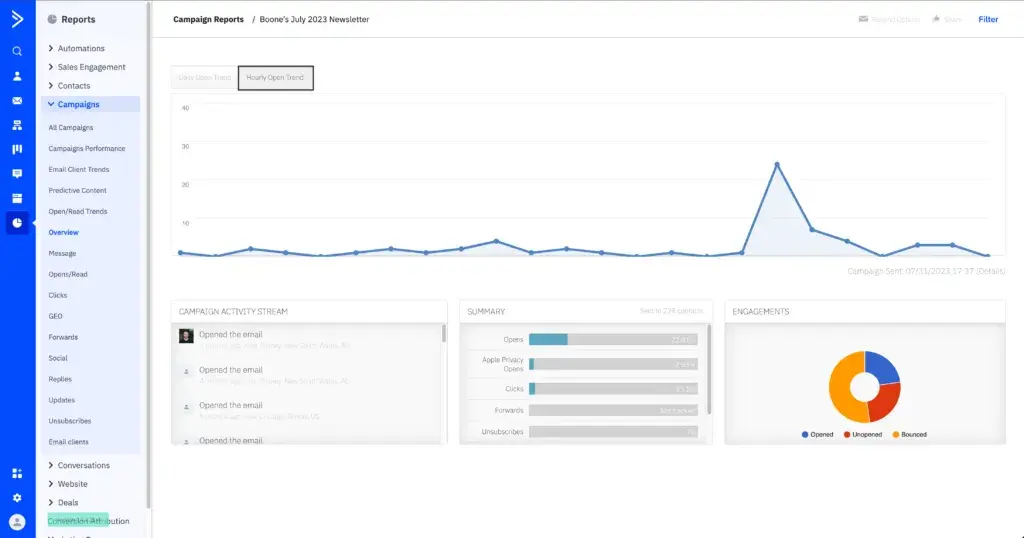Screen dimensions: 1024x538
Task: Open Campaigns envelope icon in left rail
Action: (x=17, y=101)
